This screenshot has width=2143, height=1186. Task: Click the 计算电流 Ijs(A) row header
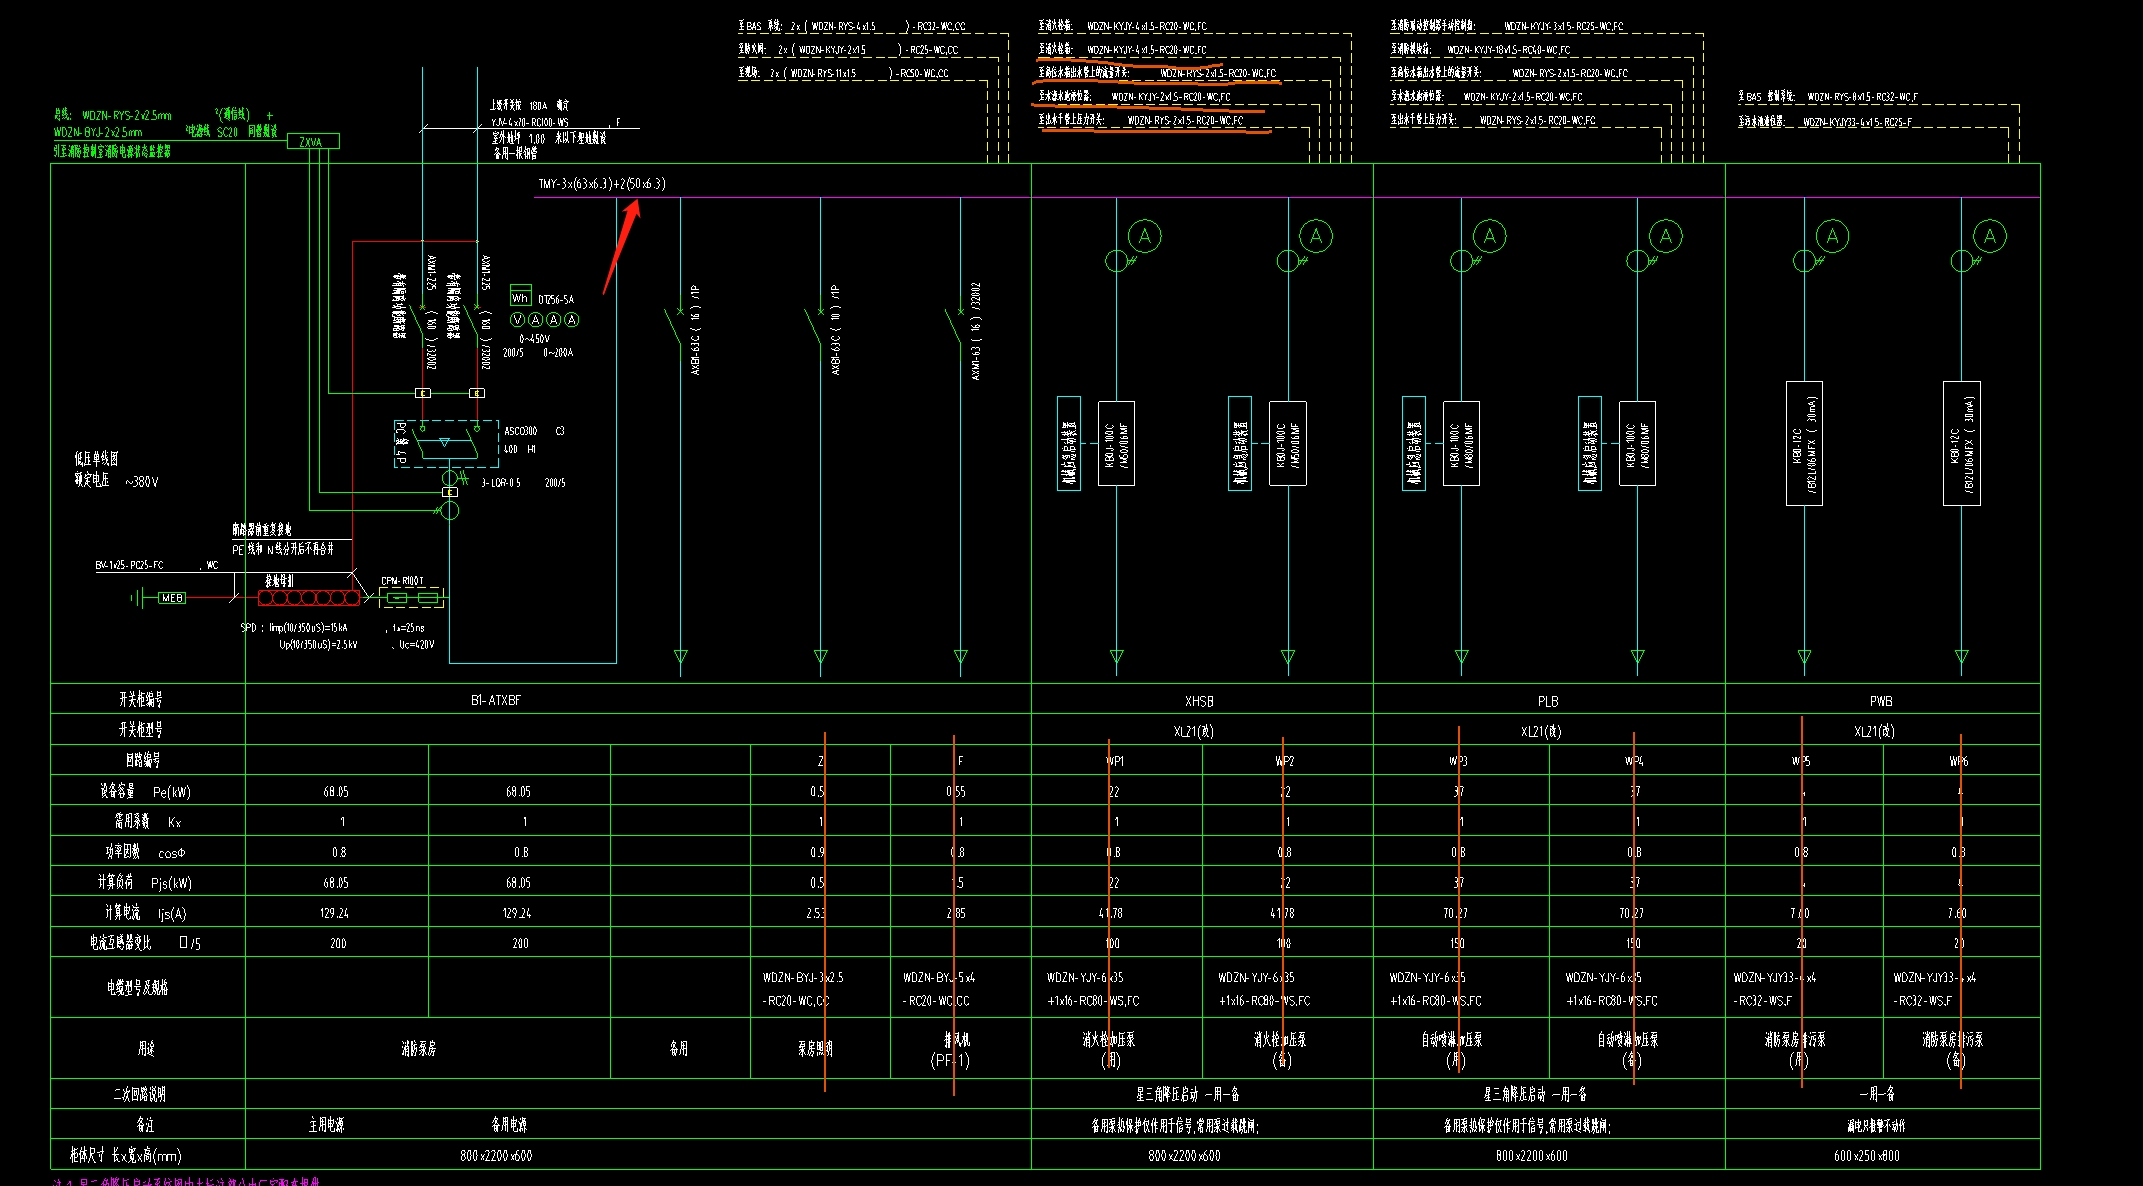pos(146,913)
